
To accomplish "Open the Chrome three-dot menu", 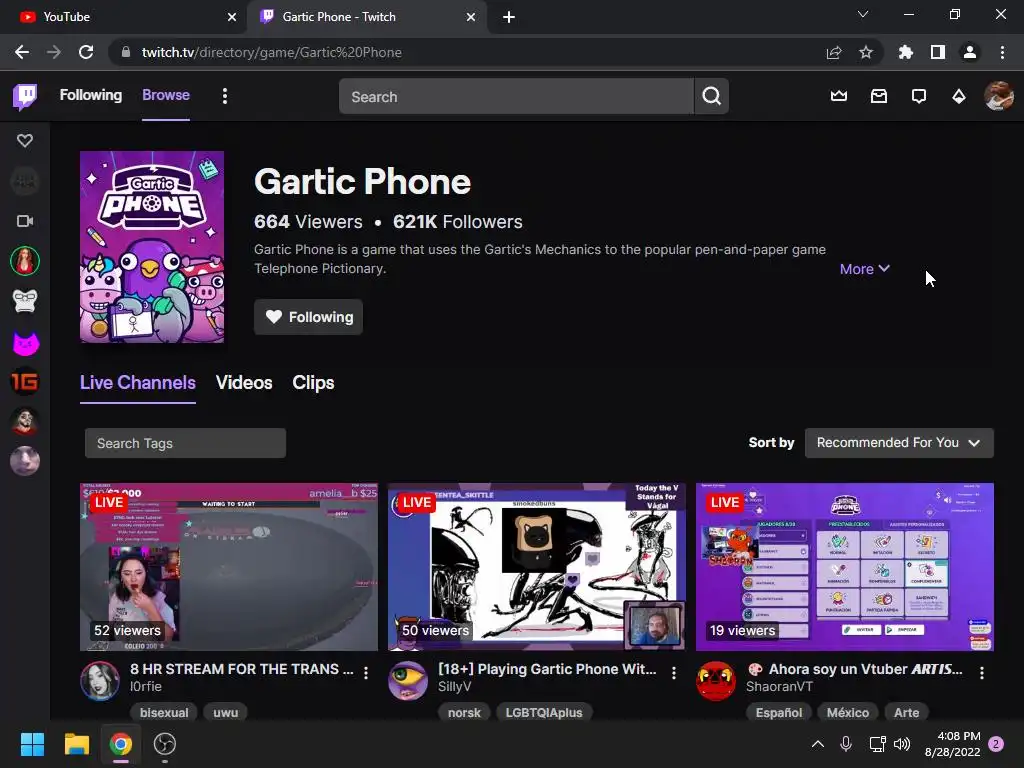I will (x=1002, y=52).
